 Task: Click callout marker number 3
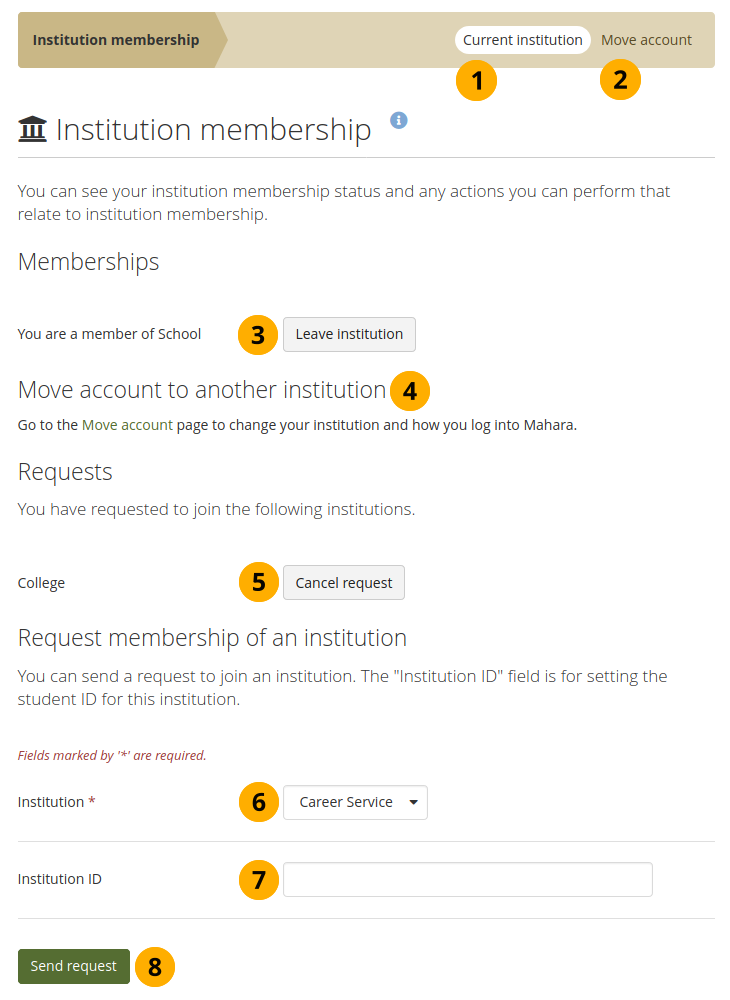coord(258,335)
